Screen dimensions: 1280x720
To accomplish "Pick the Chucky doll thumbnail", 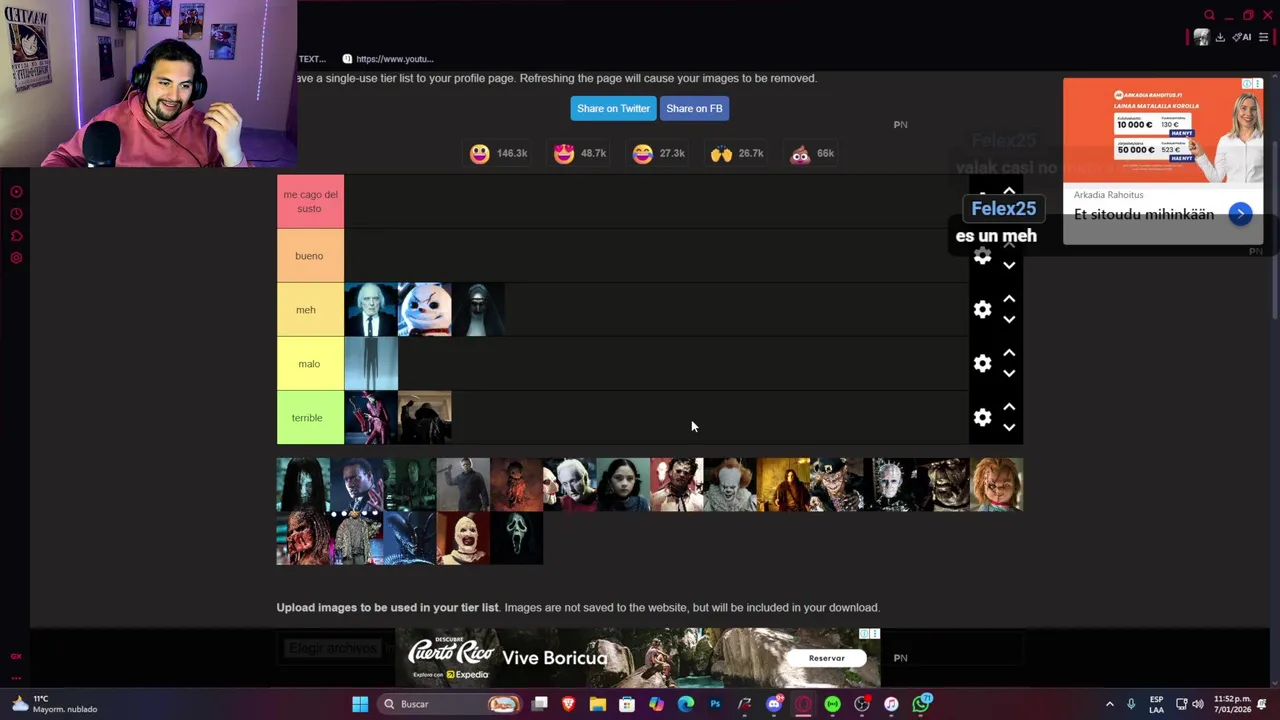I will click(997, 484).
